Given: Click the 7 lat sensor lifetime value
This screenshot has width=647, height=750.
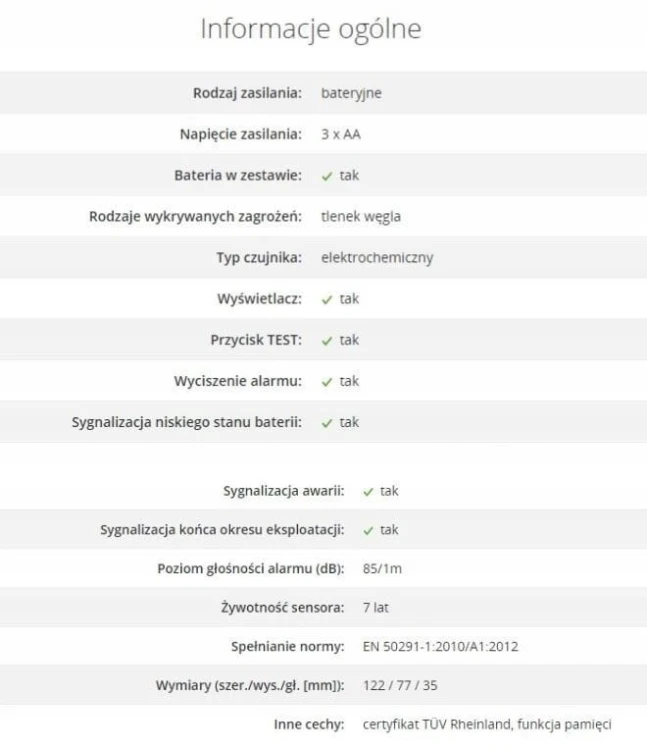Looking at the screenshot, I should point(376,607).
